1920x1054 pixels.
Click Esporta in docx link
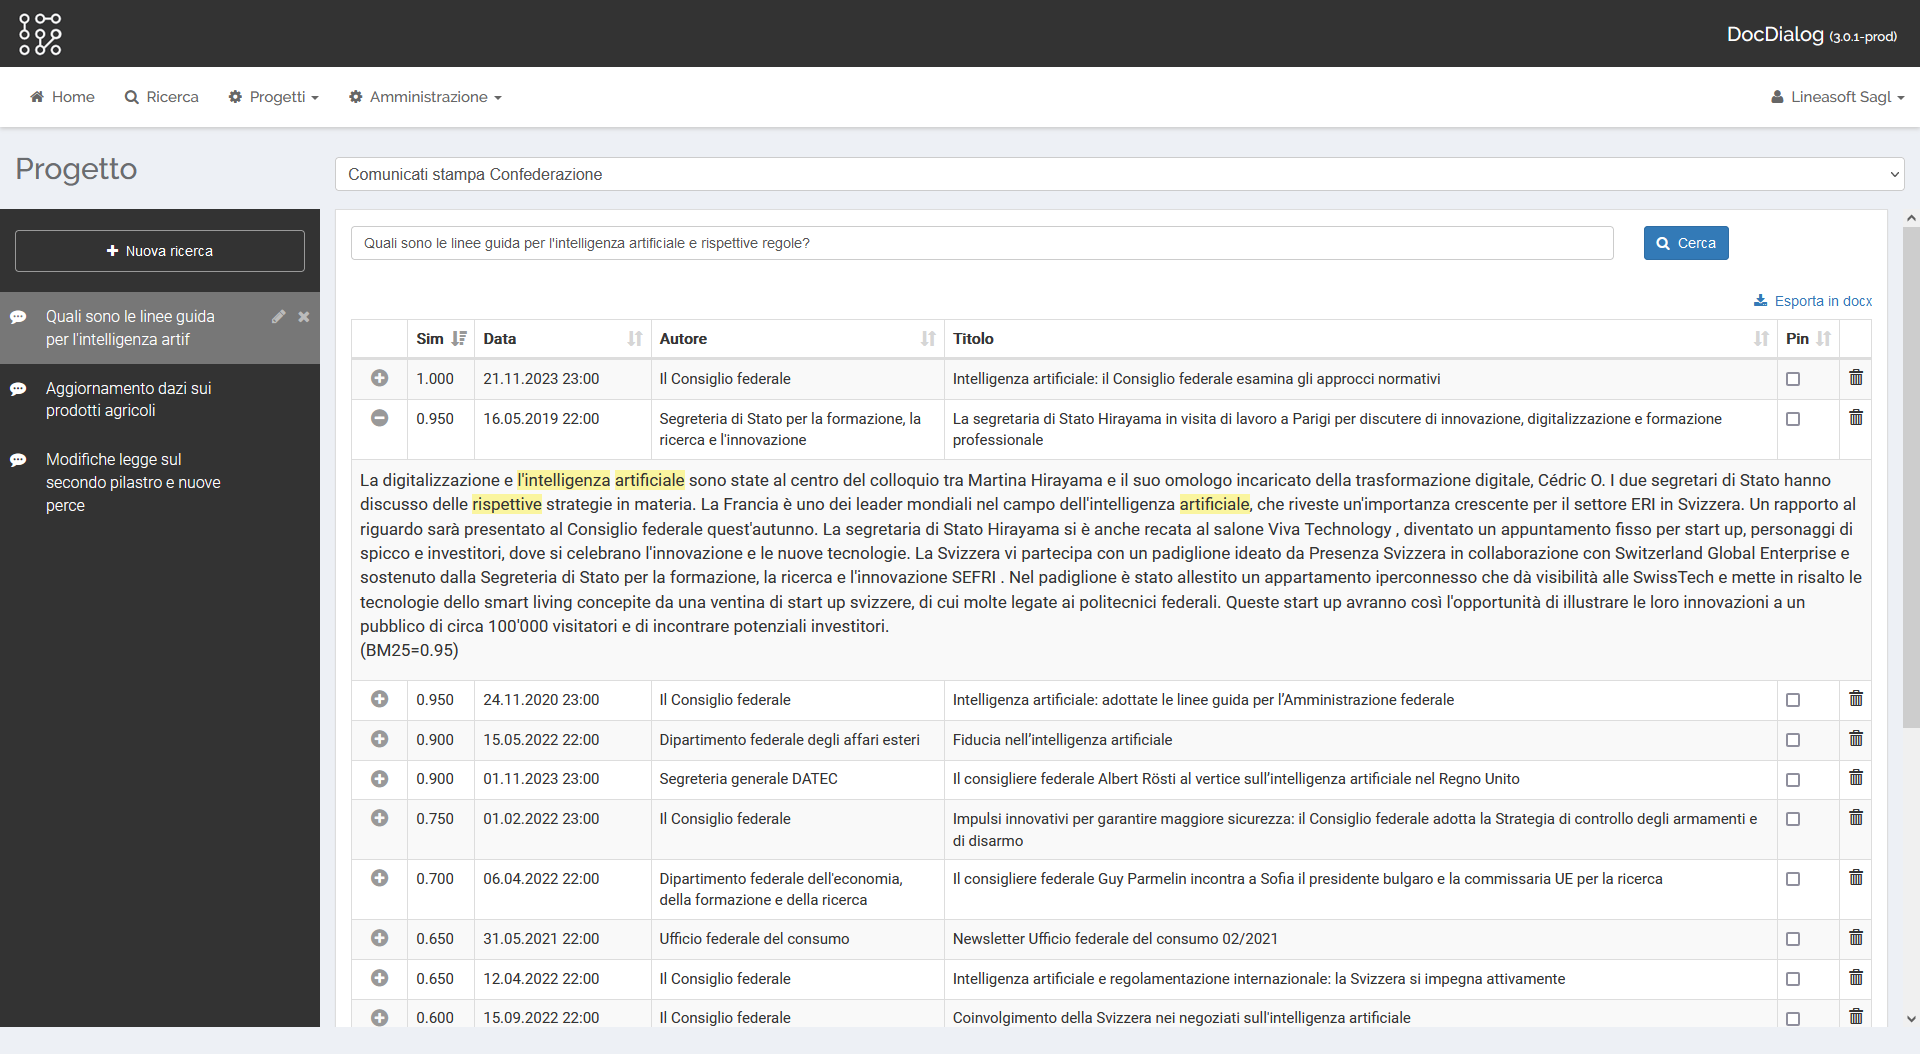(1813, 301)
